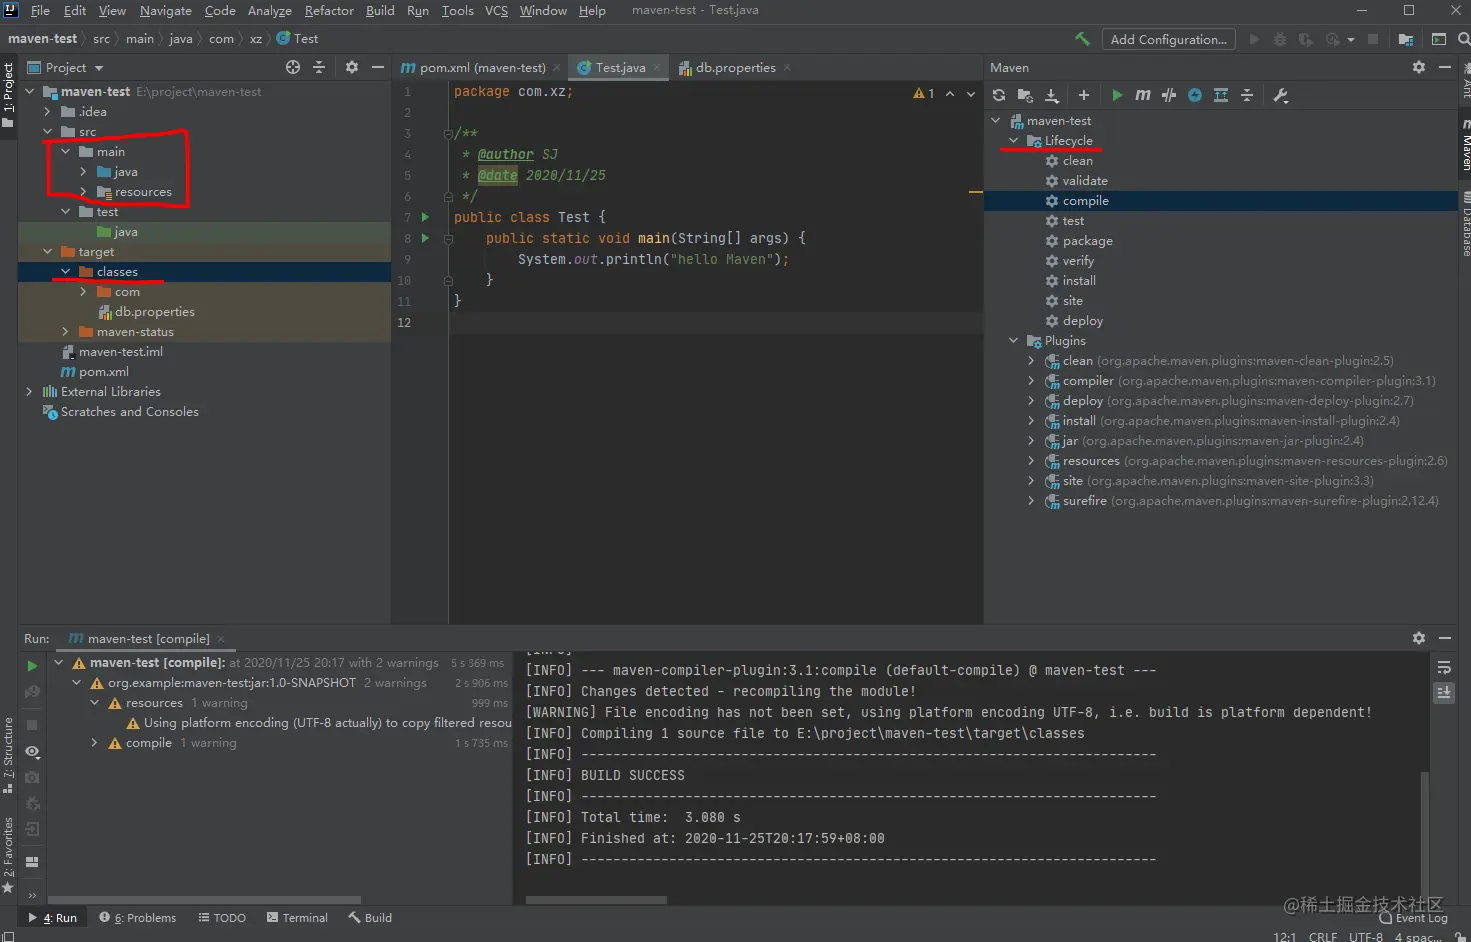Switch to pom.xml editor tab
The height and width of the screenshot is (942, 1471).
[482, 67]
